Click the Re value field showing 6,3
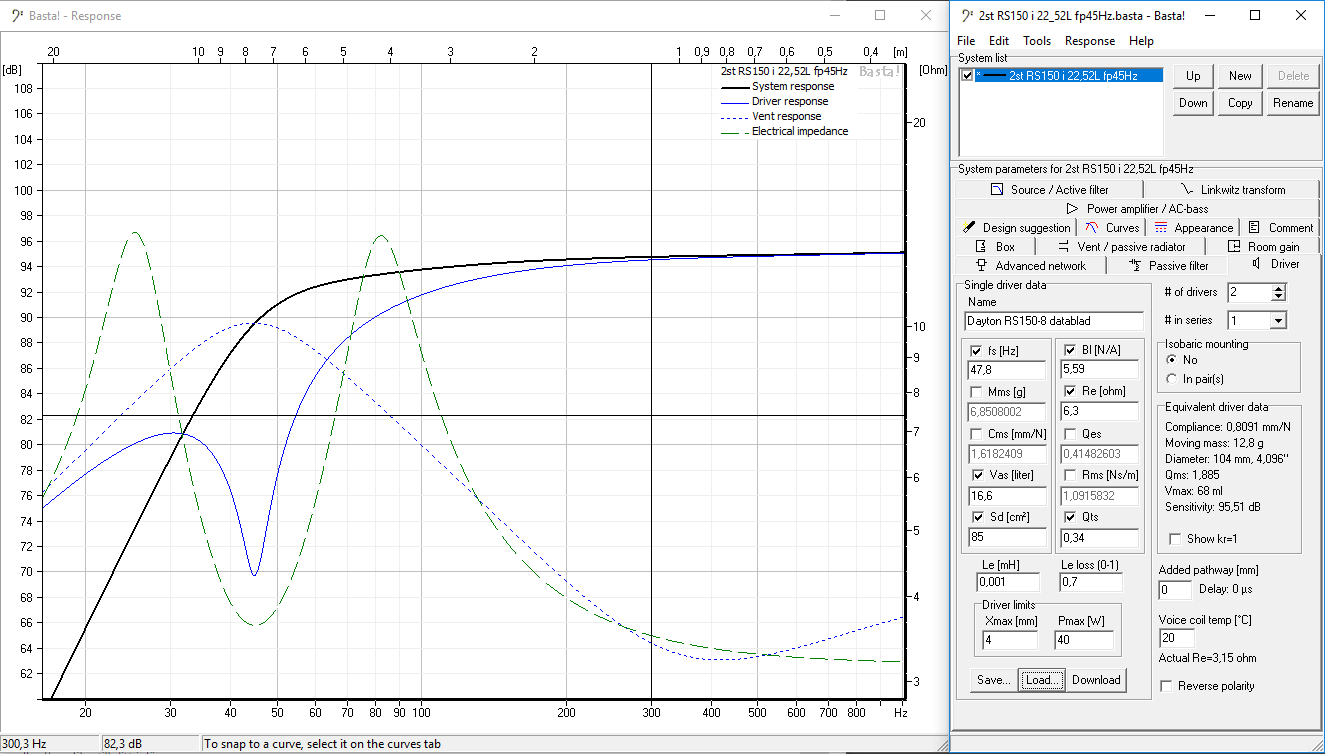Image resolution: width=1325 pixels, height=754 pixels. pyautogui.click(x=1099, y=412)
